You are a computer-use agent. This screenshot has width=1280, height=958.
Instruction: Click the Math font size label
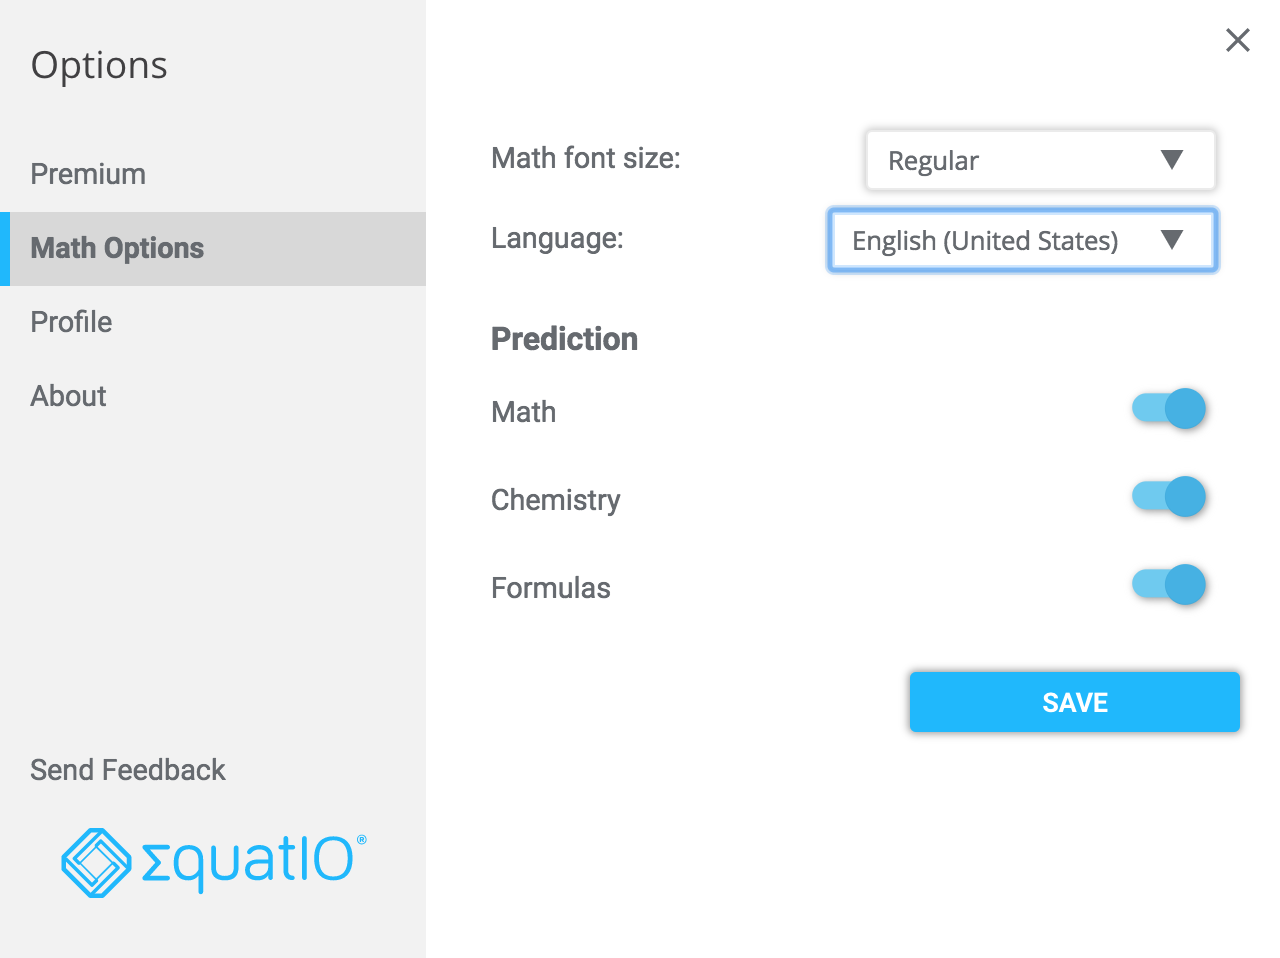click(585, 158)
